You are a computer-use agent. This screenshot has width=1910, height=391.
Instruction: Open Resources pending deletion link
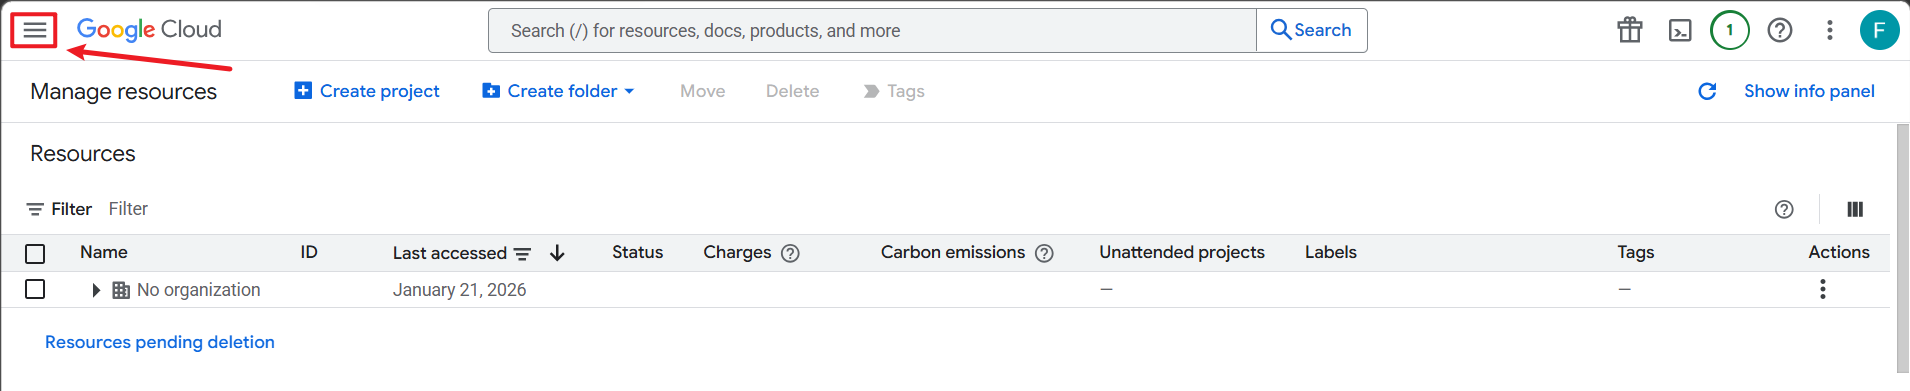[160, 342]
